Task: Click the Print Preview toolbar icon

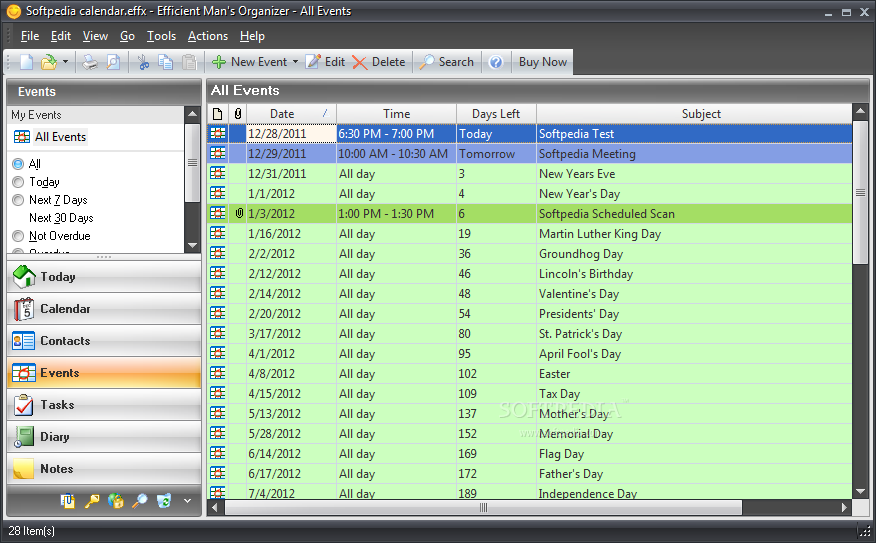Action: [x=113, y=62]
